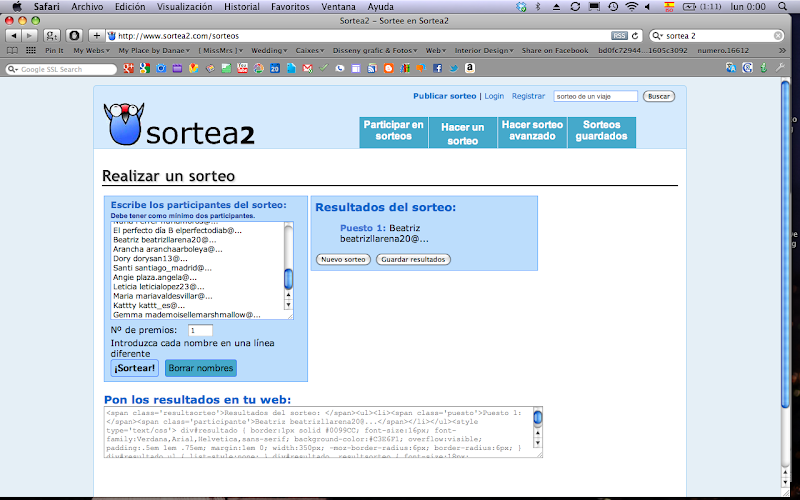Open the Blogger toolbar icon

tap(388, 68)
